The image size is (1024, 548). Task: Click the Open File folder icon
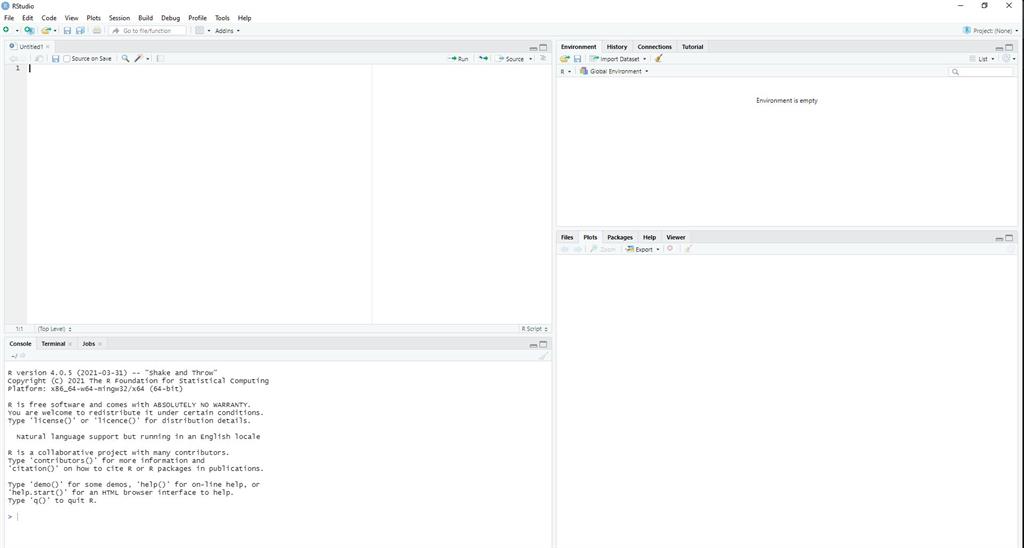pos(46,30)
